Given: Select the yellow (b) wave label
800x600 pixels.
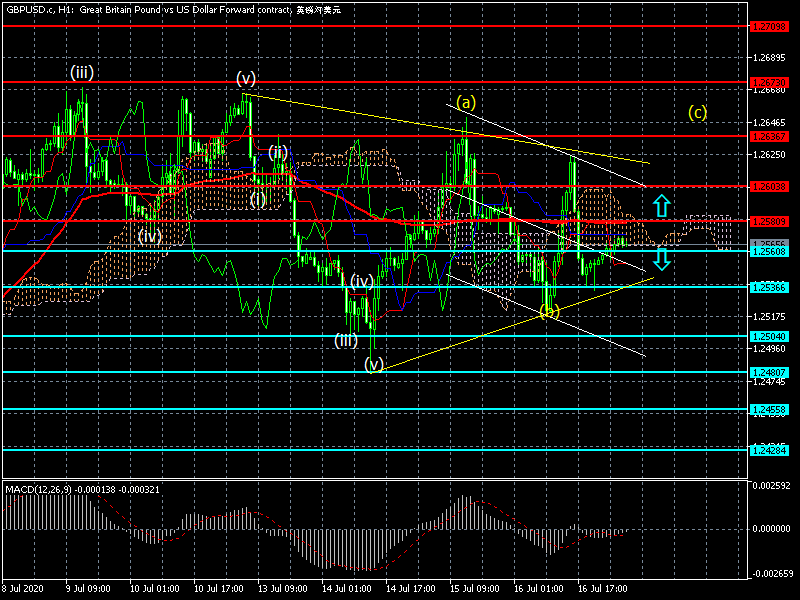Looking at the screenshot, I should point(549,312).
